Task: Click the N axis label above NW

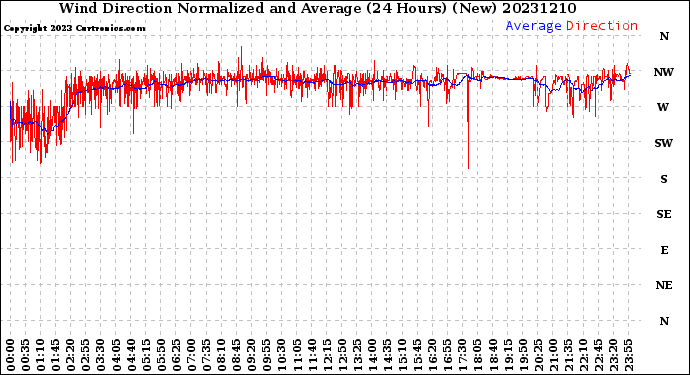Action: pos(664,36)
